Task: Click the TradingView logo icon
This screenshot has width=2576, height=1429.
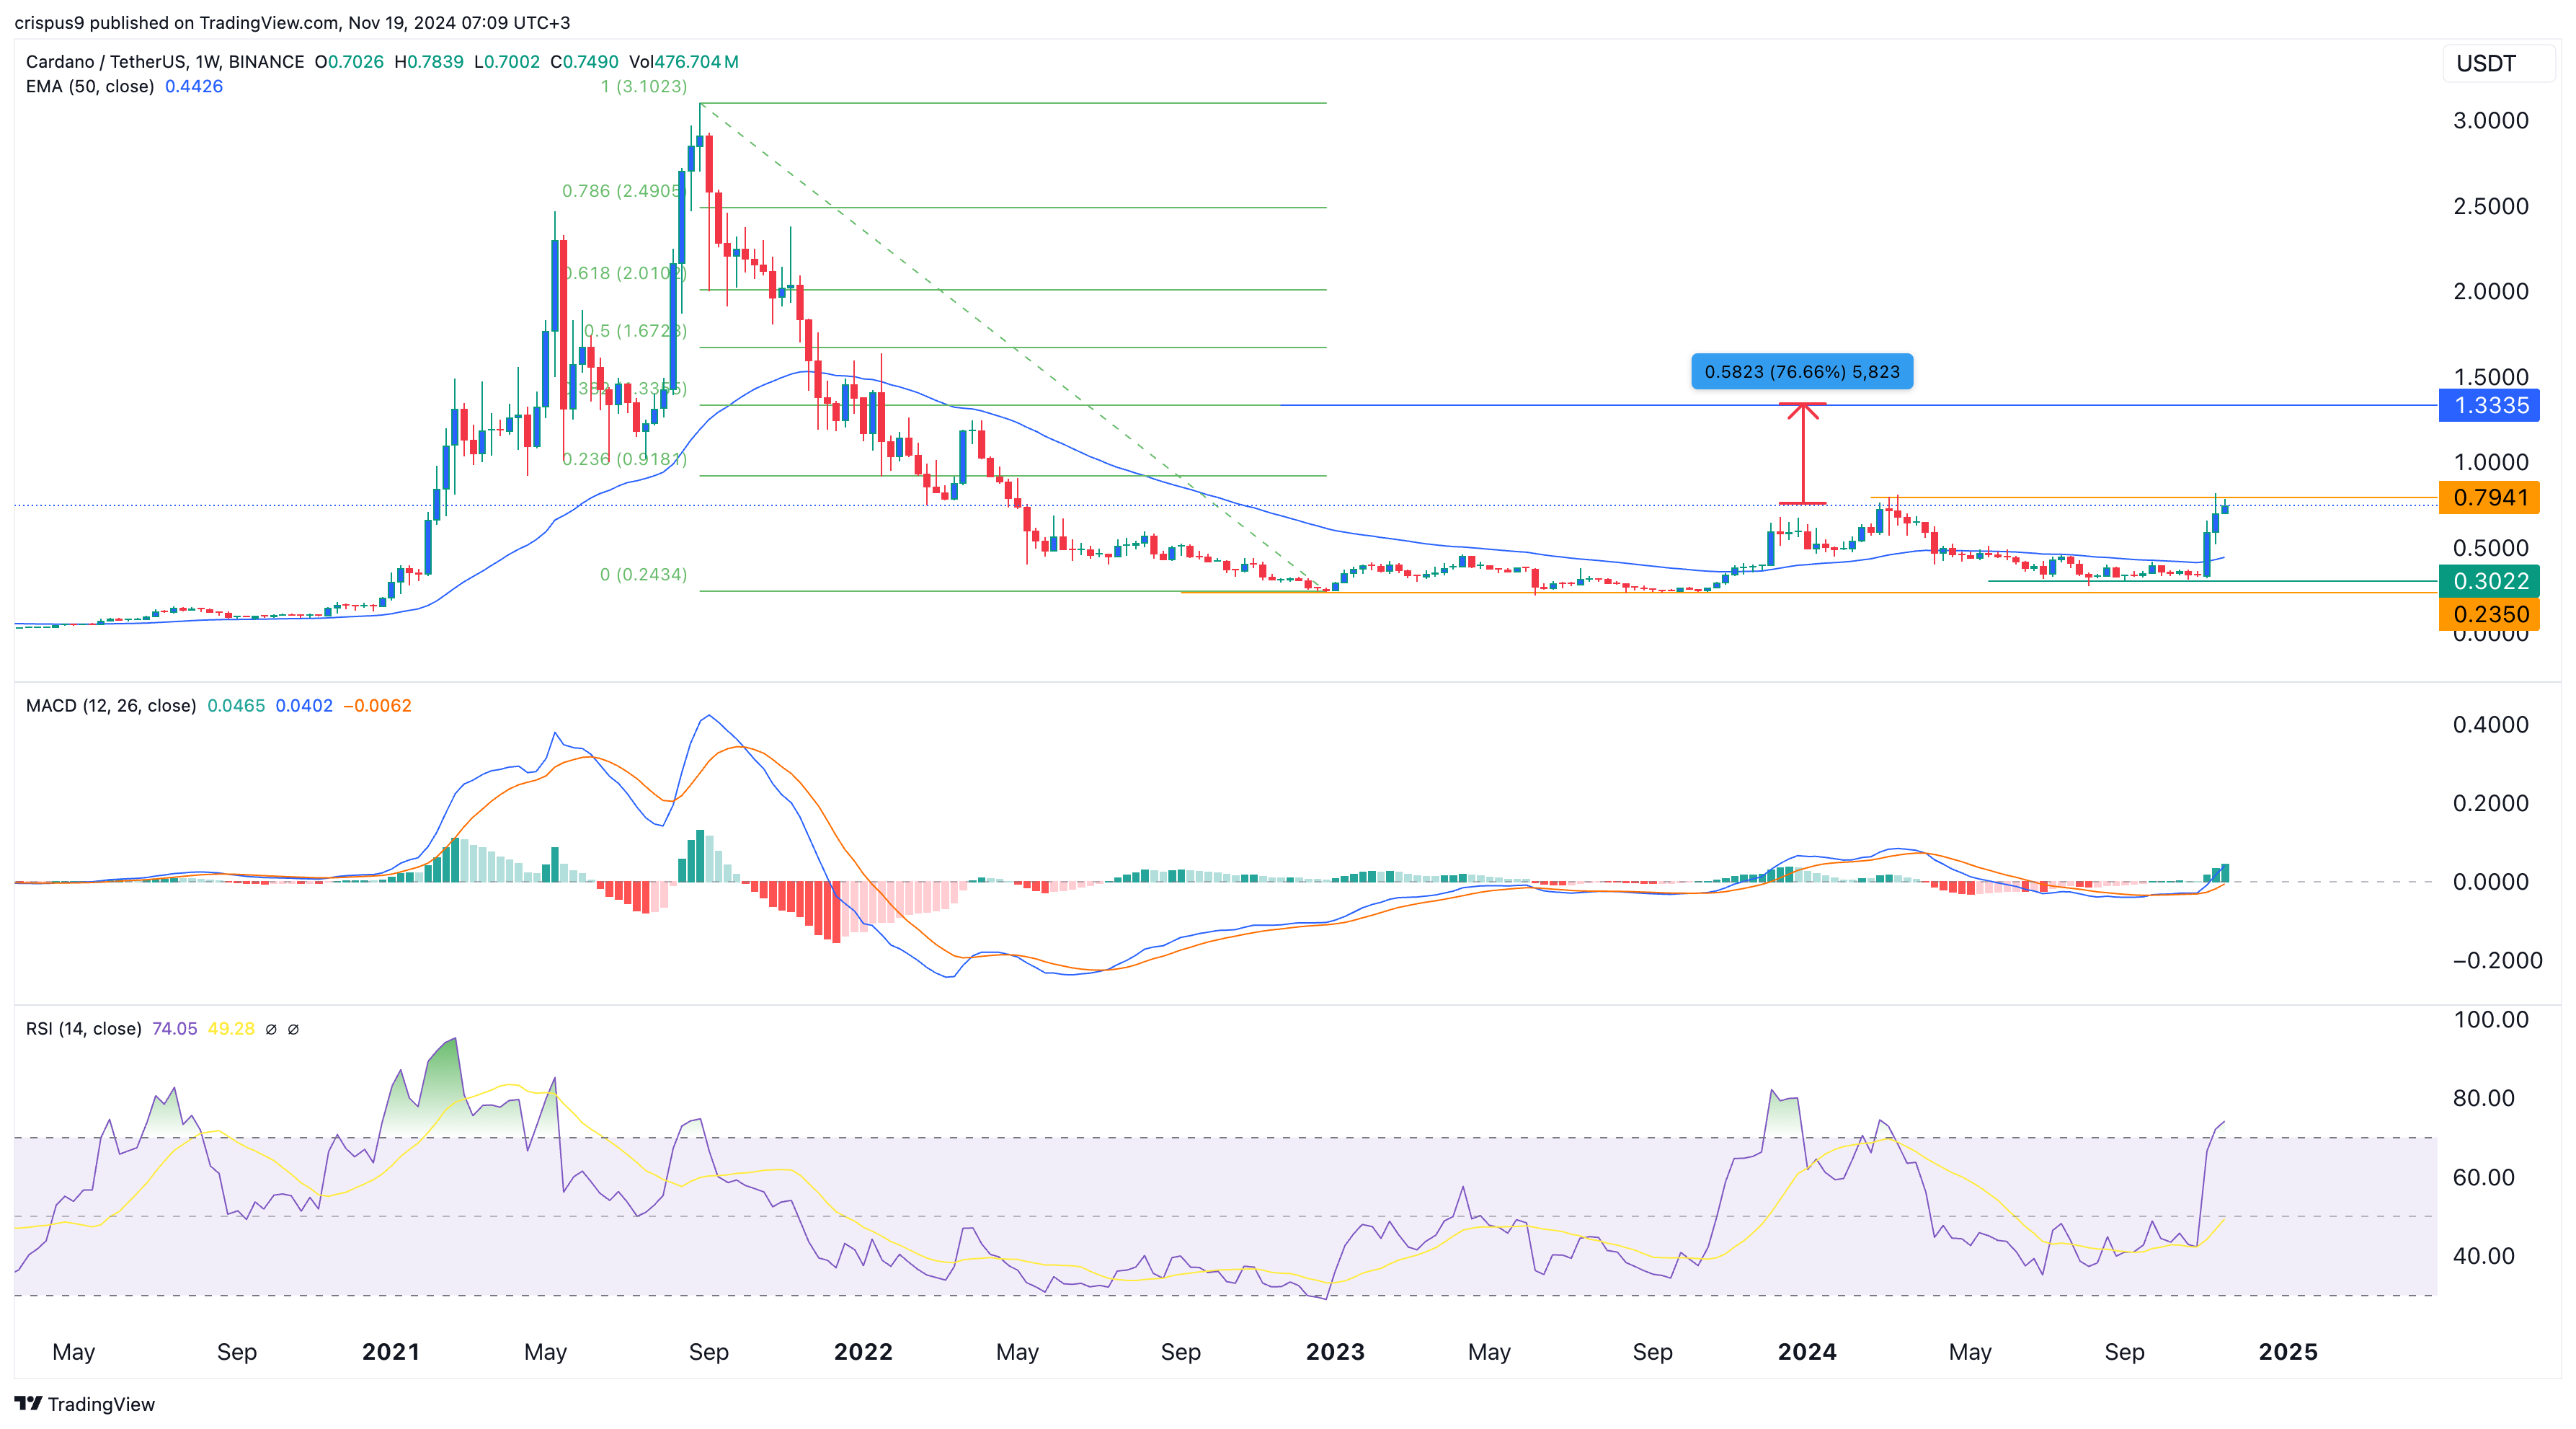Action: tap(28, 1403)
